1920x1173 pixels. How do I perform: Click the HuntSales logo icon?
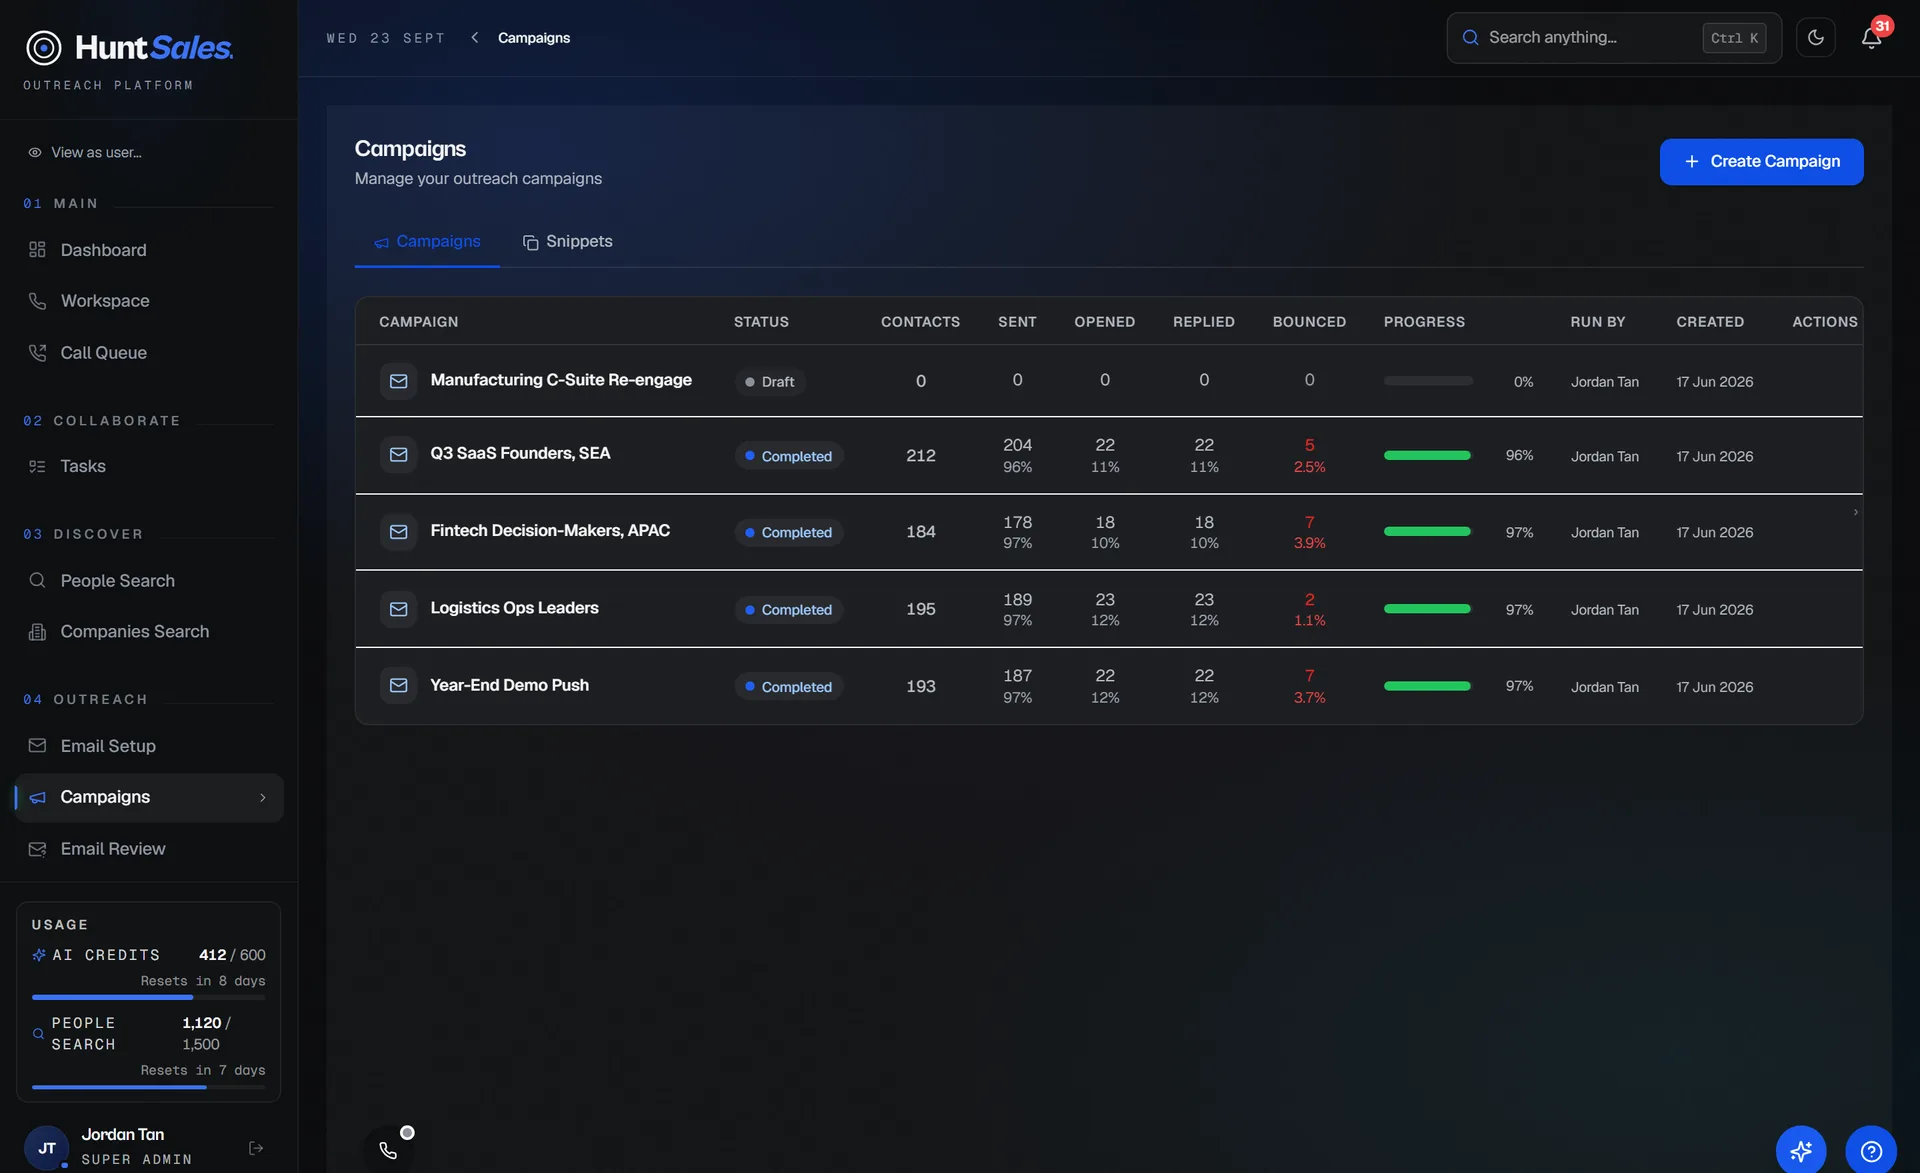(43, 47)
